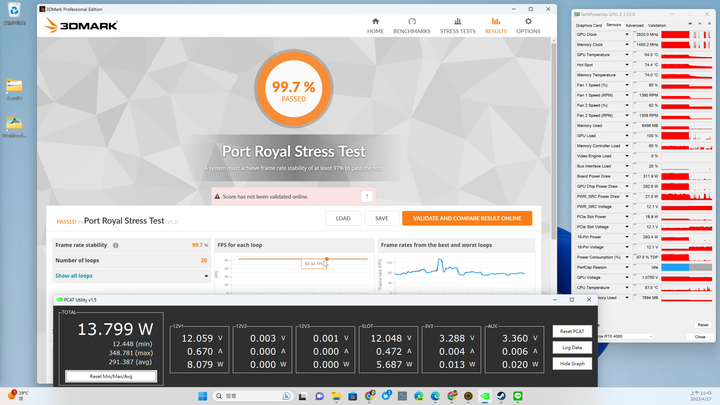The height and width of the screenshot is (405, 720).
Task: Open GPU-Z hamburger menu icon
Action: point(709,24)
